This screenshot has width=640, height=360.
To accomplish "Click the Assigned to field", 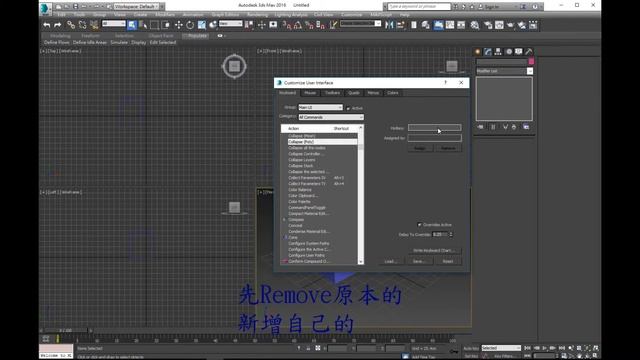I will tap(435, 138).
